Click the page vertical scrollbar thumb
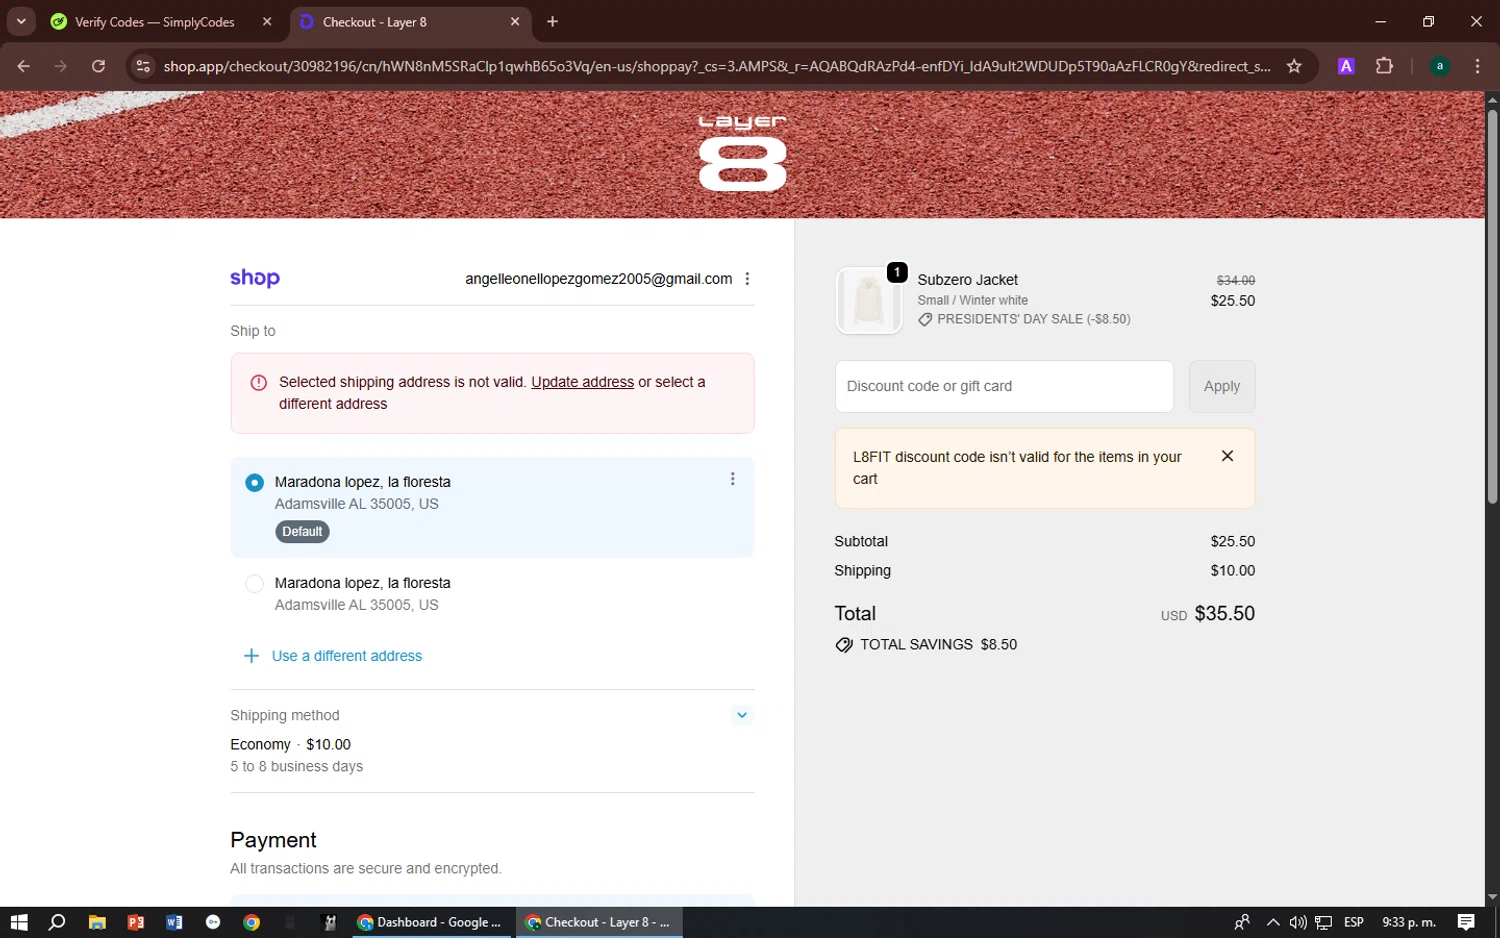The image size is (1500, 938). click(1491, 305)
